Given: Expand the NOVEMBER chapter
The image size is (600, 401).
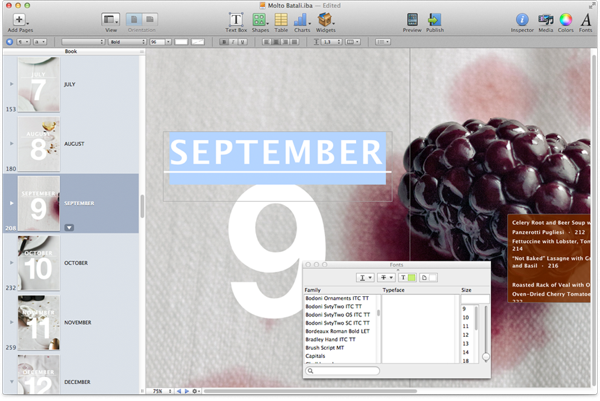Looking at the screenshot, I should [x=11, y=322].
